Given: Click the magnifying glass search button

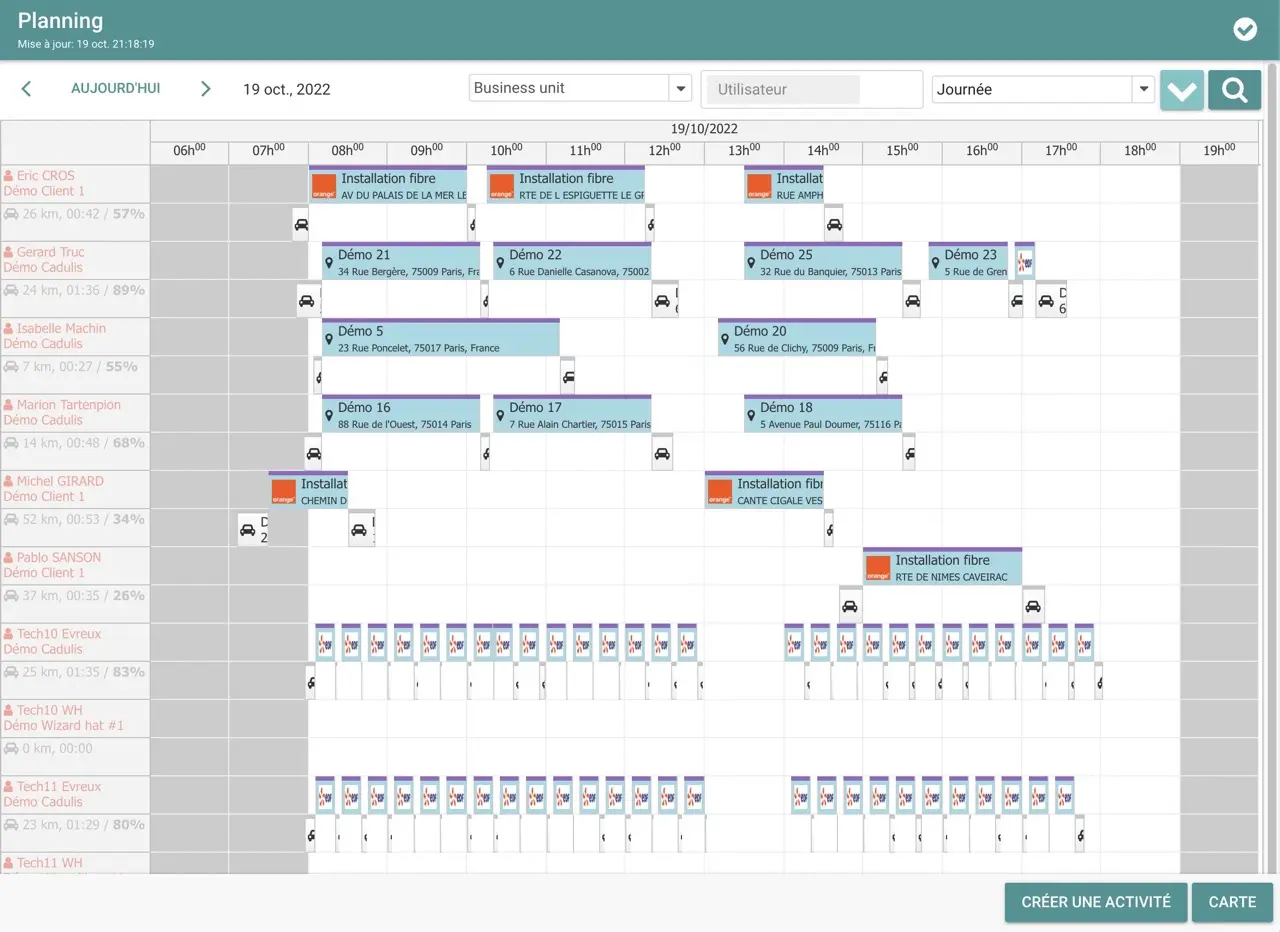Looking at the screenshot, I should 1234,90.
